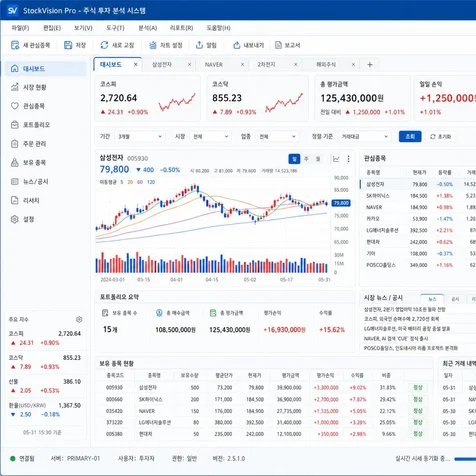476x476 pixels.
Task: Switch to the 해외주식 tab
Action: [x=326, y=64]
